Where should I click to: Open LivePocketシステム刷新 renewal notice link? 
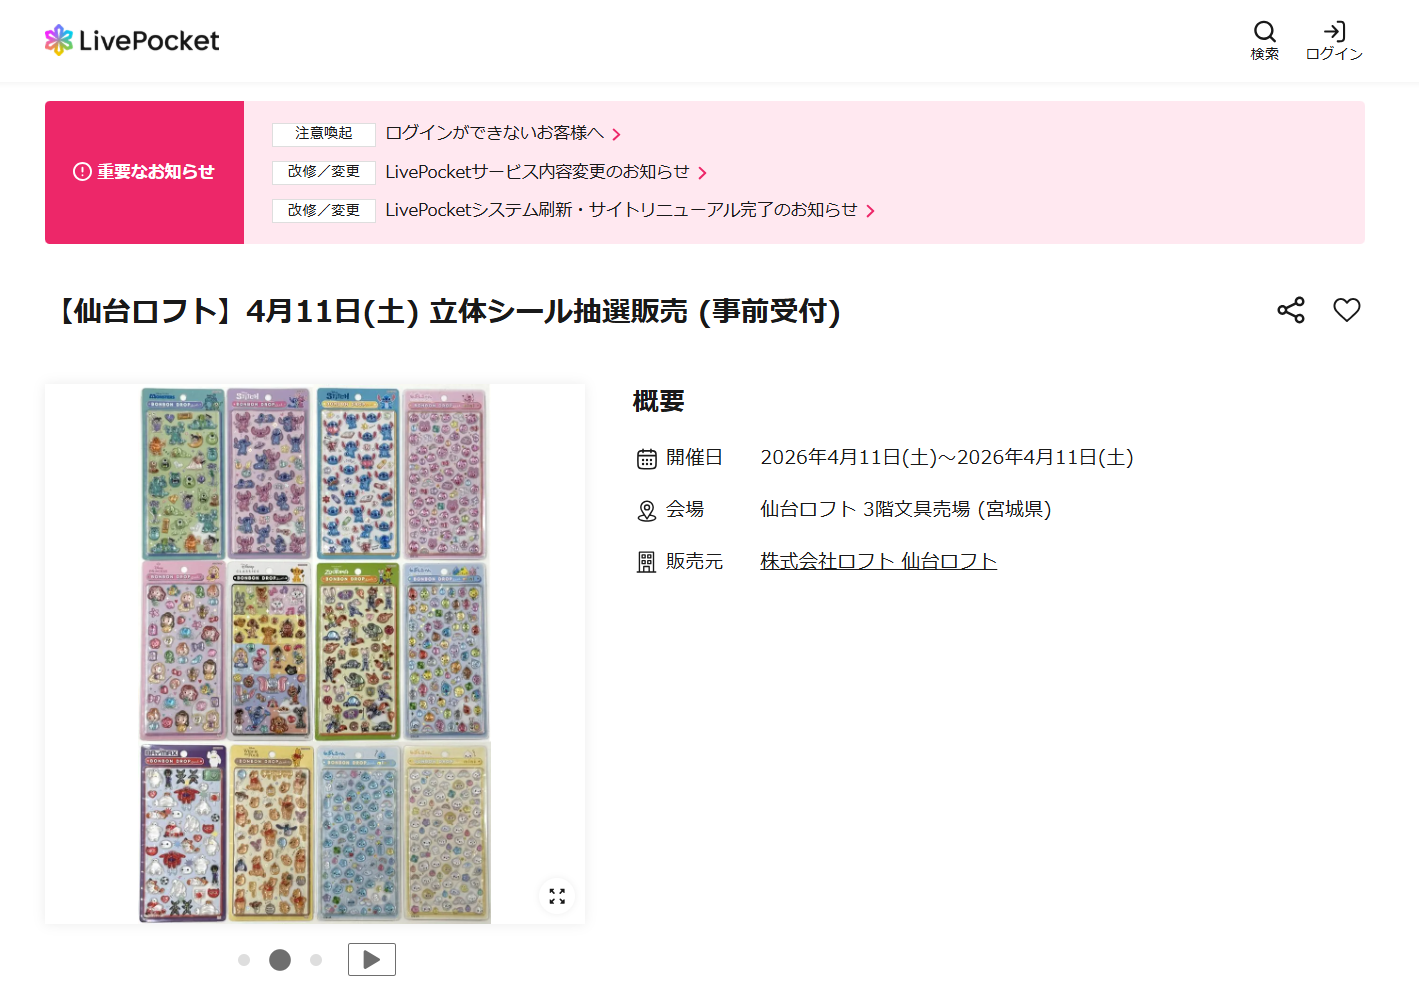click(x=621, y=210)
